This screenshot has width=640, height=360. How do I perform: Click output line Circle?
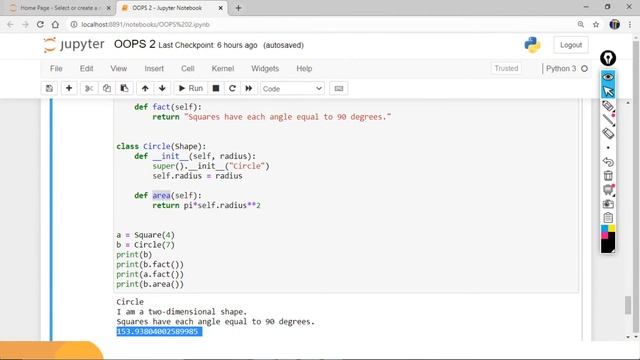tap(130, 302)
